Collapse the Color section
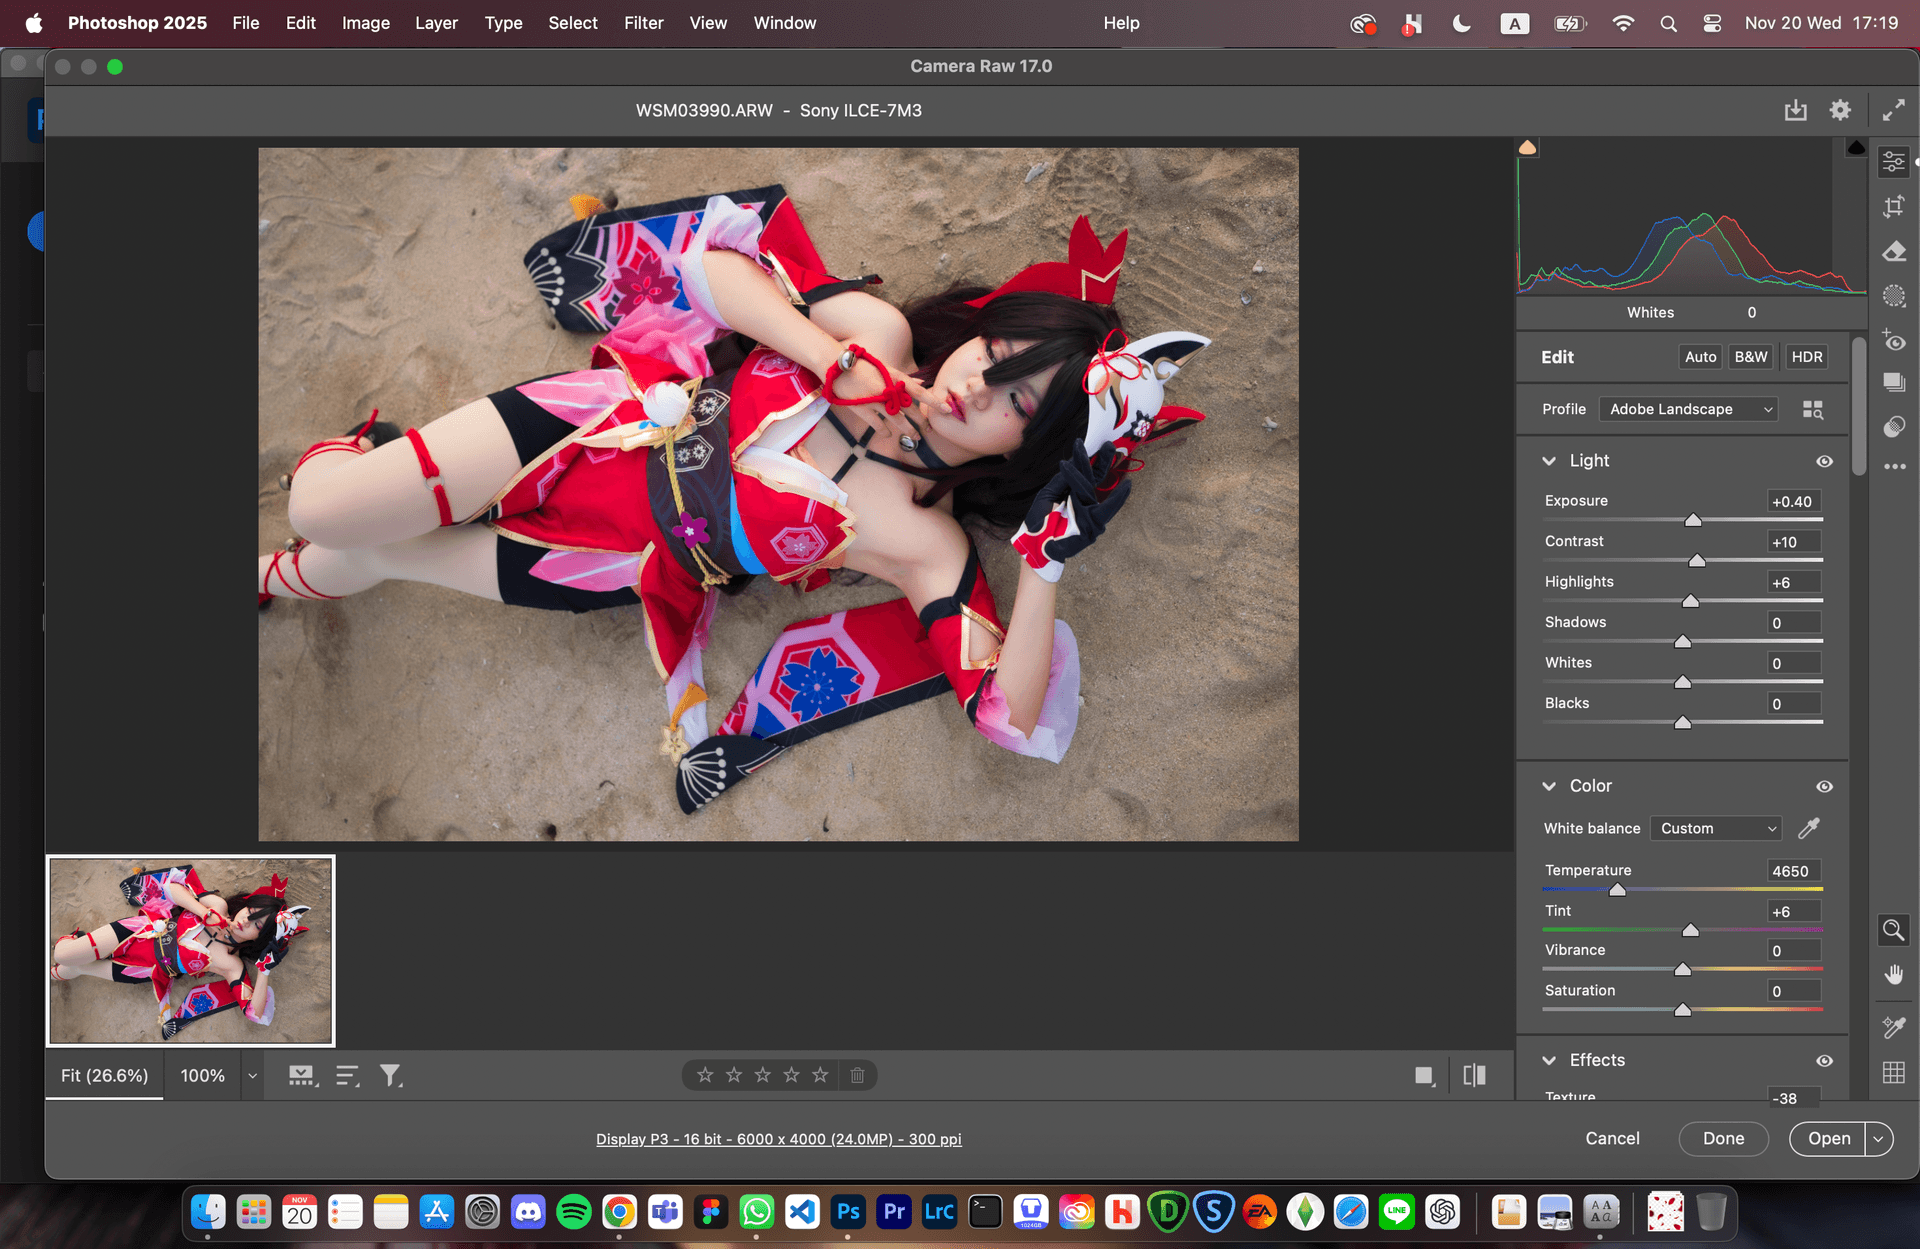1920x1249 pixels. click(x=1549, y=786)
